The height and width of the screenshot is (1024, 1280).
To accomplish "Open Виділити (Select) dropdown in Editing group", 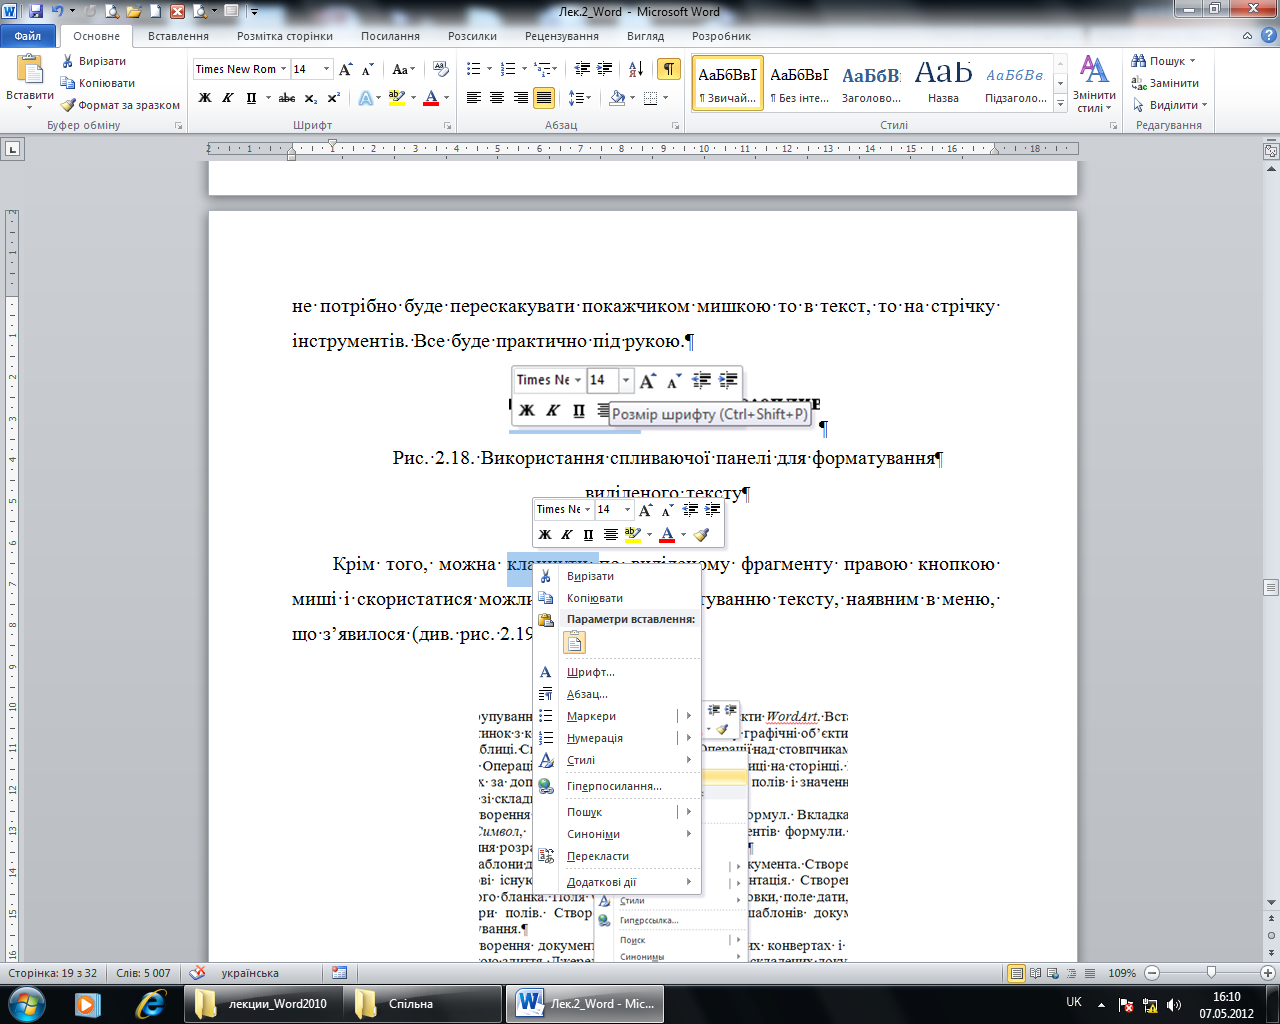I will pos(1170,105).
